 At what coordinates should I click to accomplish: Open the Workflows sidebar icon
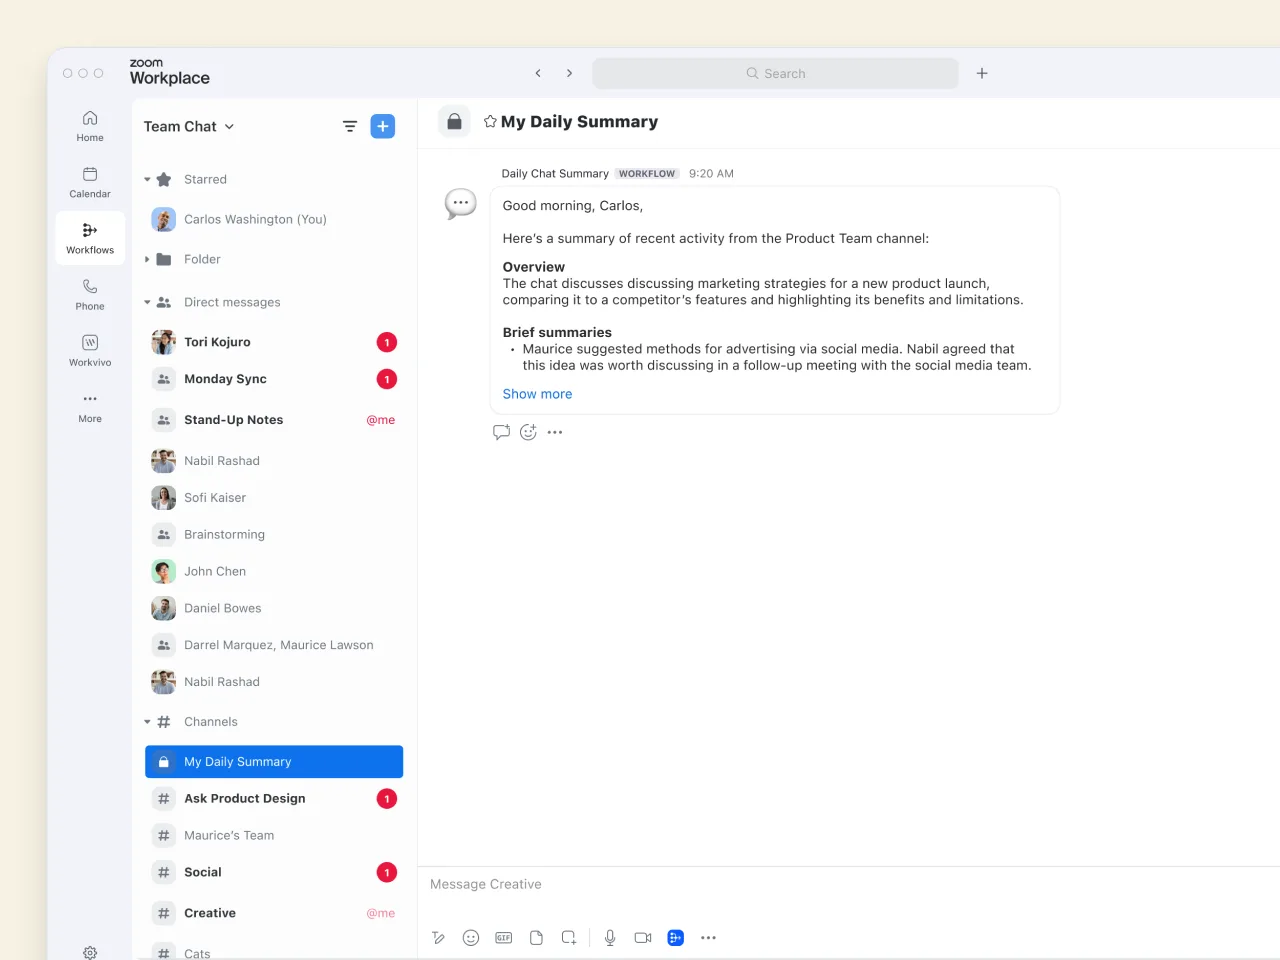pyautogui.click(x=89, y=238)
